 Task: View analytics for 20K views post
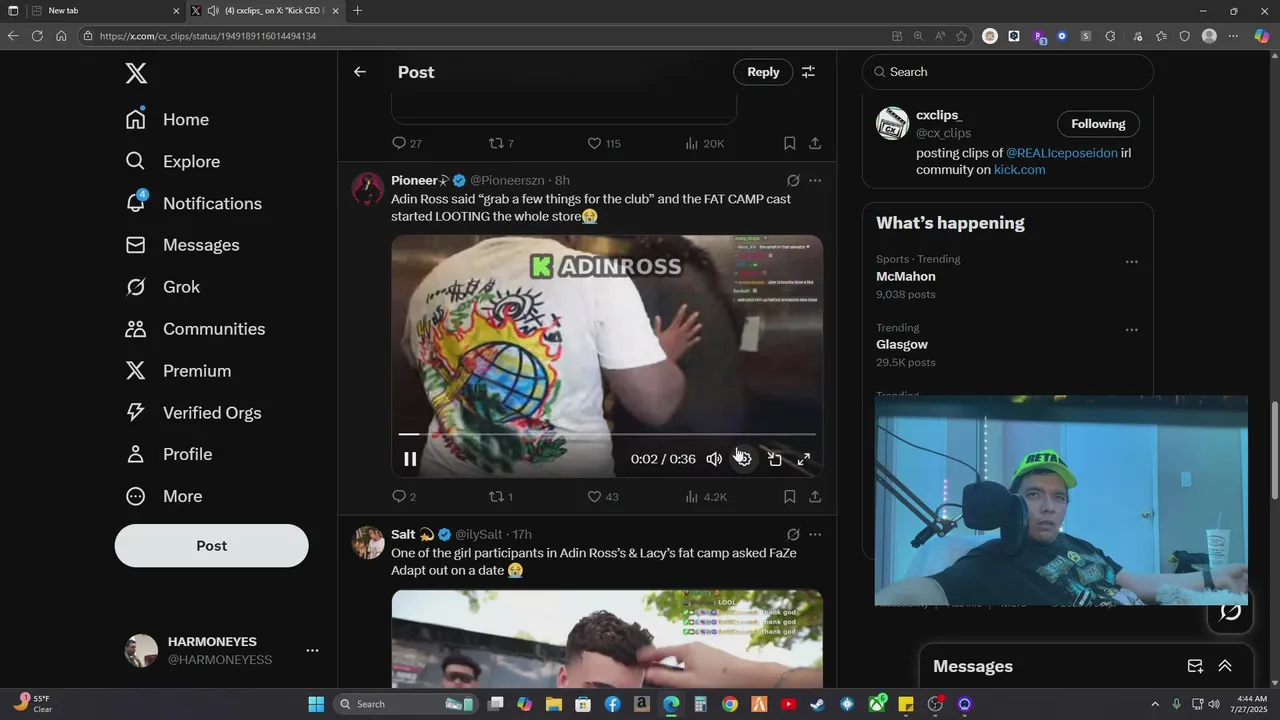pos(704,143)
